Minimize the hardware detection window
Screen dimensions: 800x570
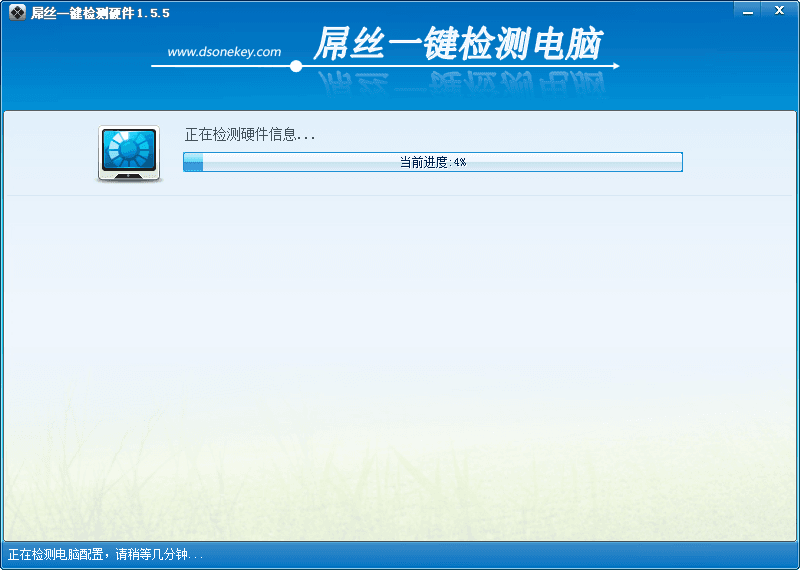click(748, 11)
